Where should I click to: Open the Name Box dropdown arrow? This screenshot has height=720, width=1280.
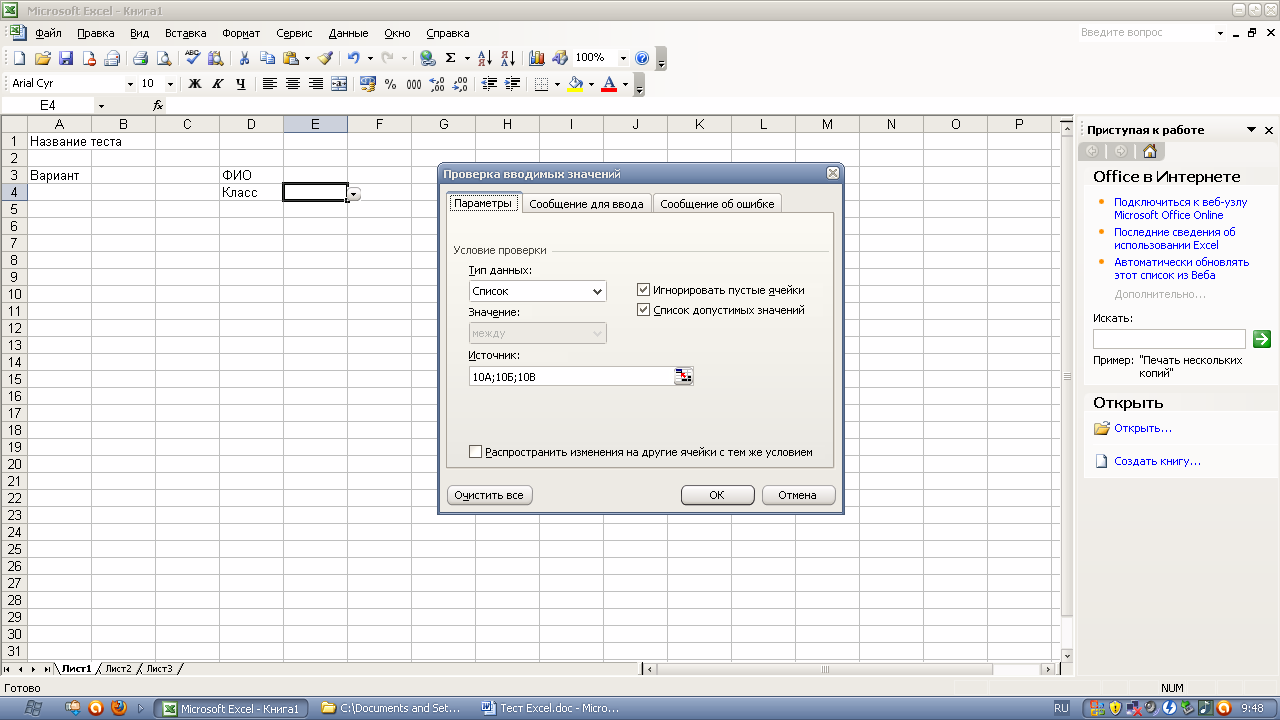(x=101, y=105)
